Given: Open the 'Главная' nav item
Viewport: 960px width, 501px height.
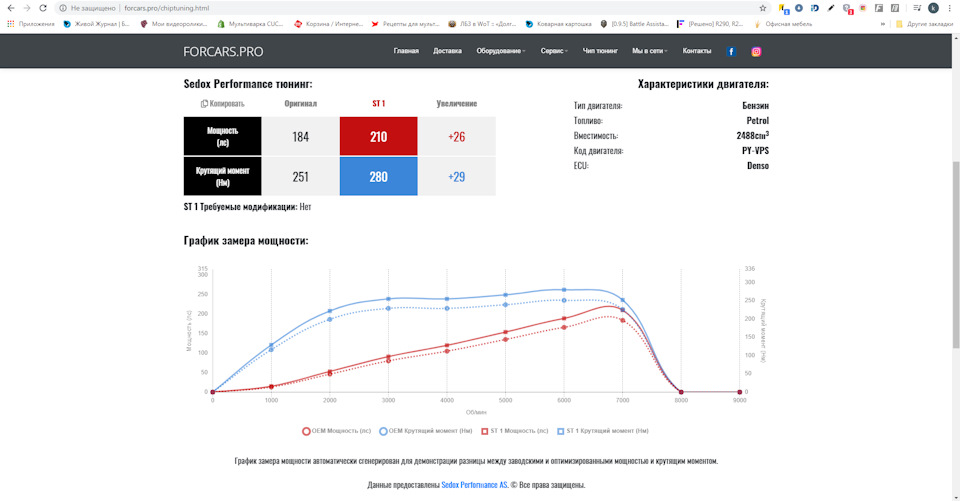Looking at the screenshot, I should point(406,51).
